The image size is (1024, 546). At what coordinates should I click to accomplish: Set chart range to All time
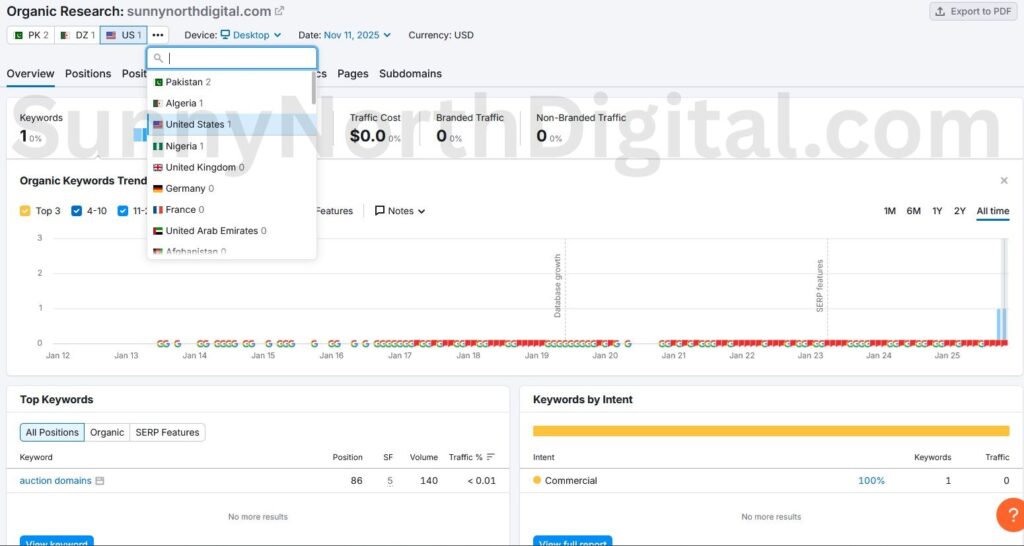993,211
